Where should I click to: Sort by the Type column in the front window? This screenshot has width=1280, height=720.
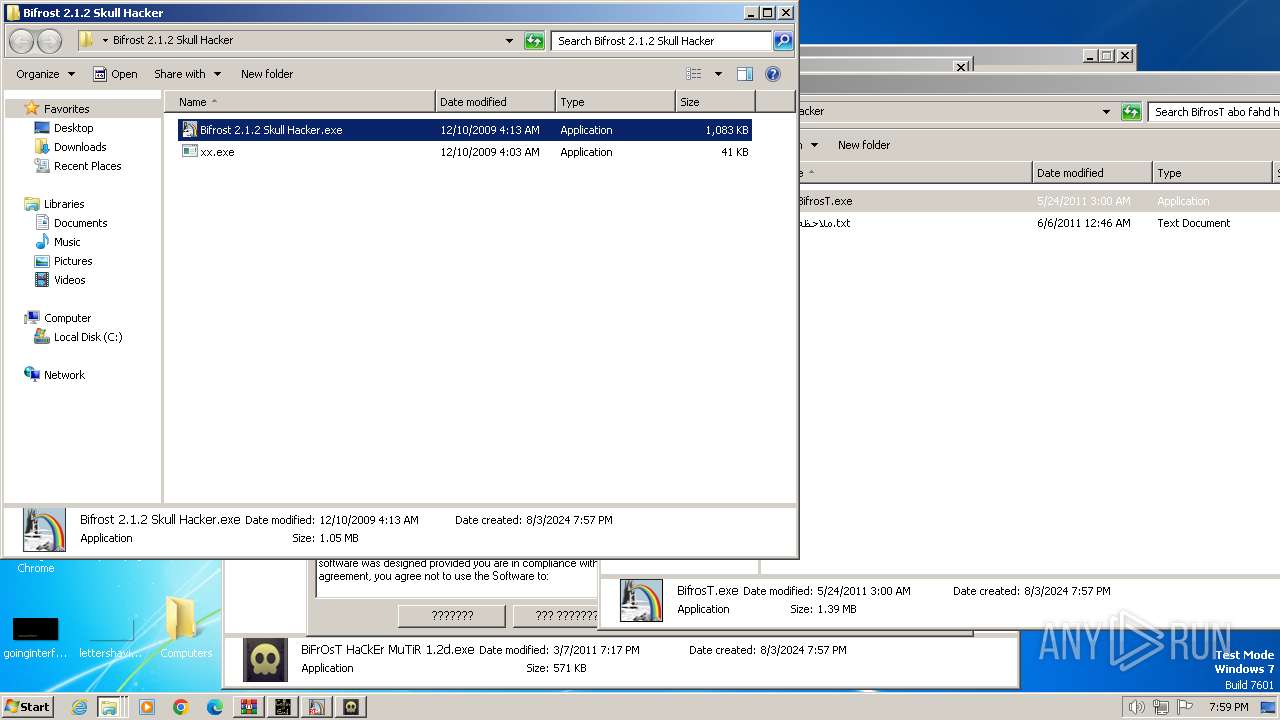[x=615, y=102]
